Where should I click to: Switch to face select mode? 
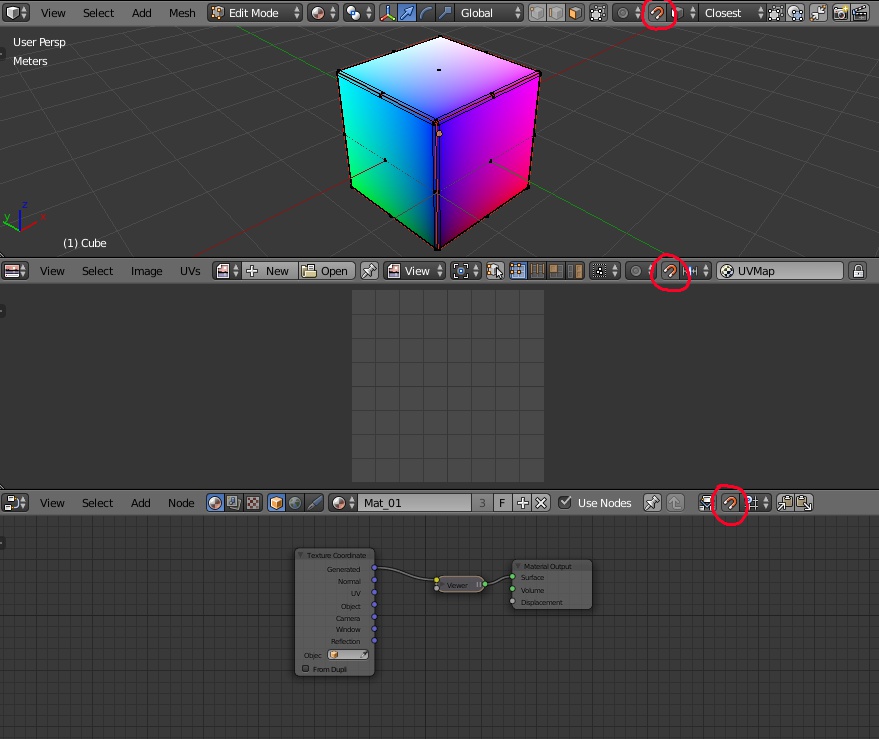coord(575,13)
